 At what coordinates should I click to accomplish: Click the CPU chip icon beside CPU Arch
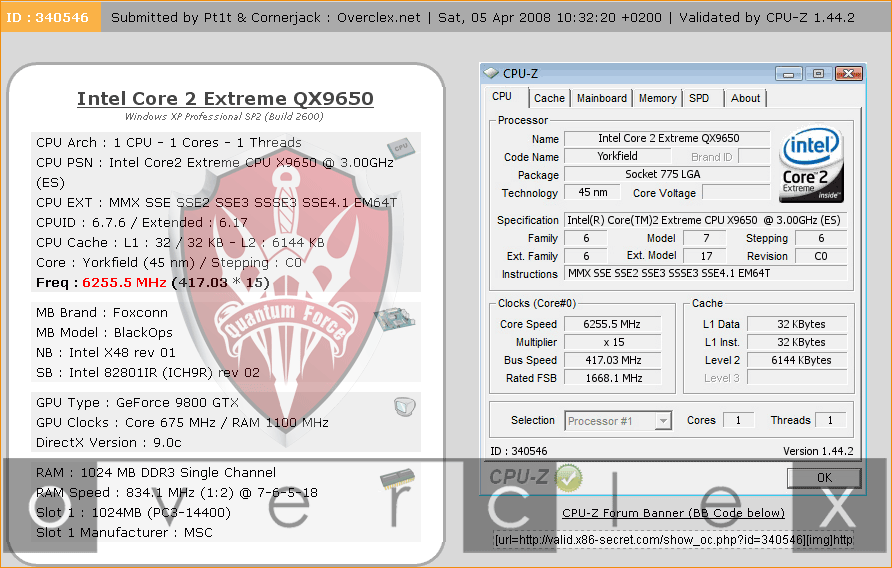[x=402, y=147]
